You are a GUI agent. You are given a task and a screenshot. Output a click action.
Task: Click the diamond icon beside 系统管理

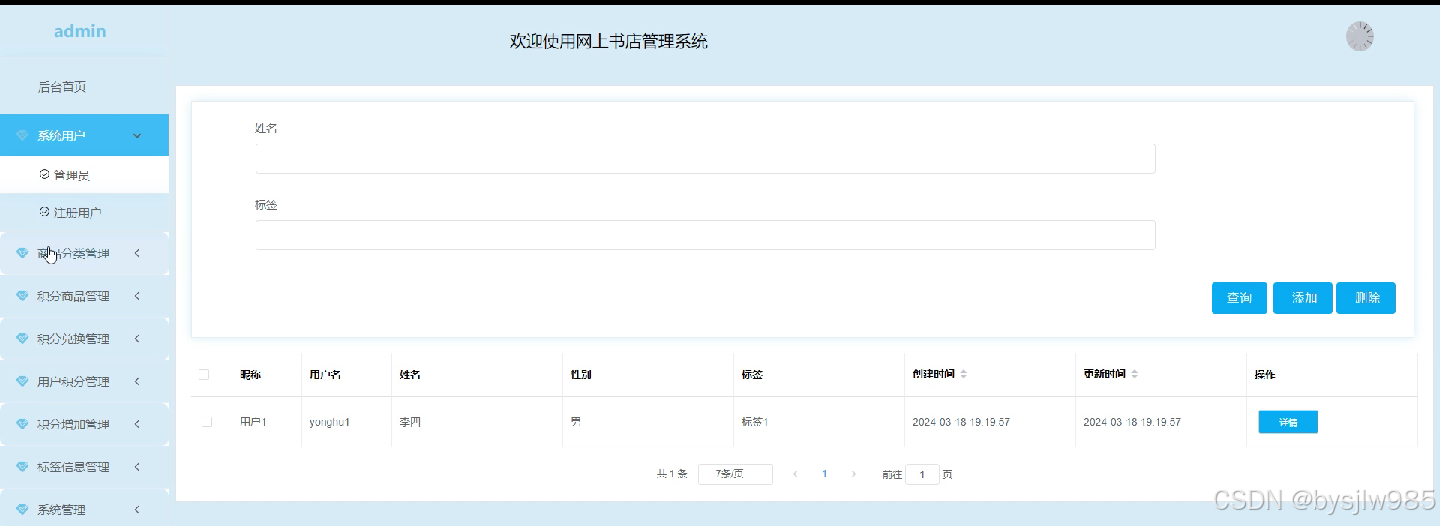(22, 510)
